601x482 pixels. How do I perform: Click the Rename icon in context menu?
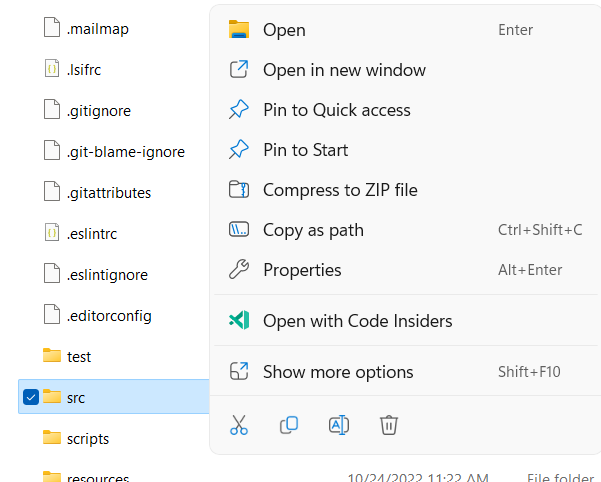[x=339, y=425]
